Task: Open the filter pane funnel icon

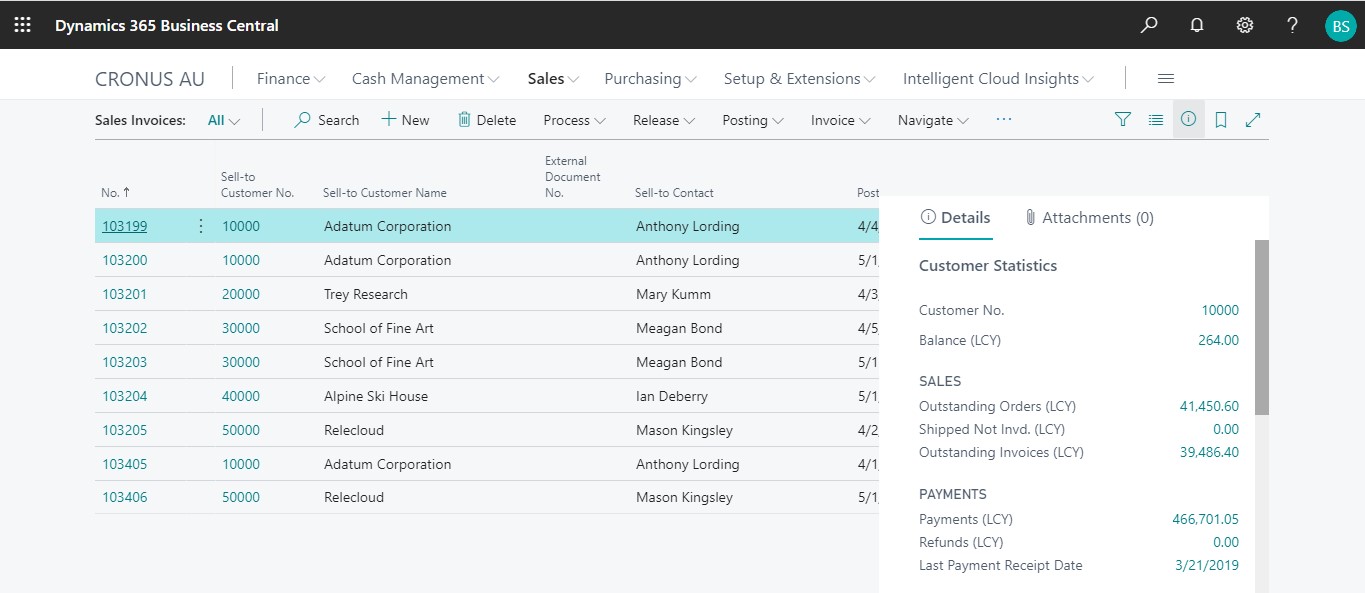Action: [x=1123, y=120]
